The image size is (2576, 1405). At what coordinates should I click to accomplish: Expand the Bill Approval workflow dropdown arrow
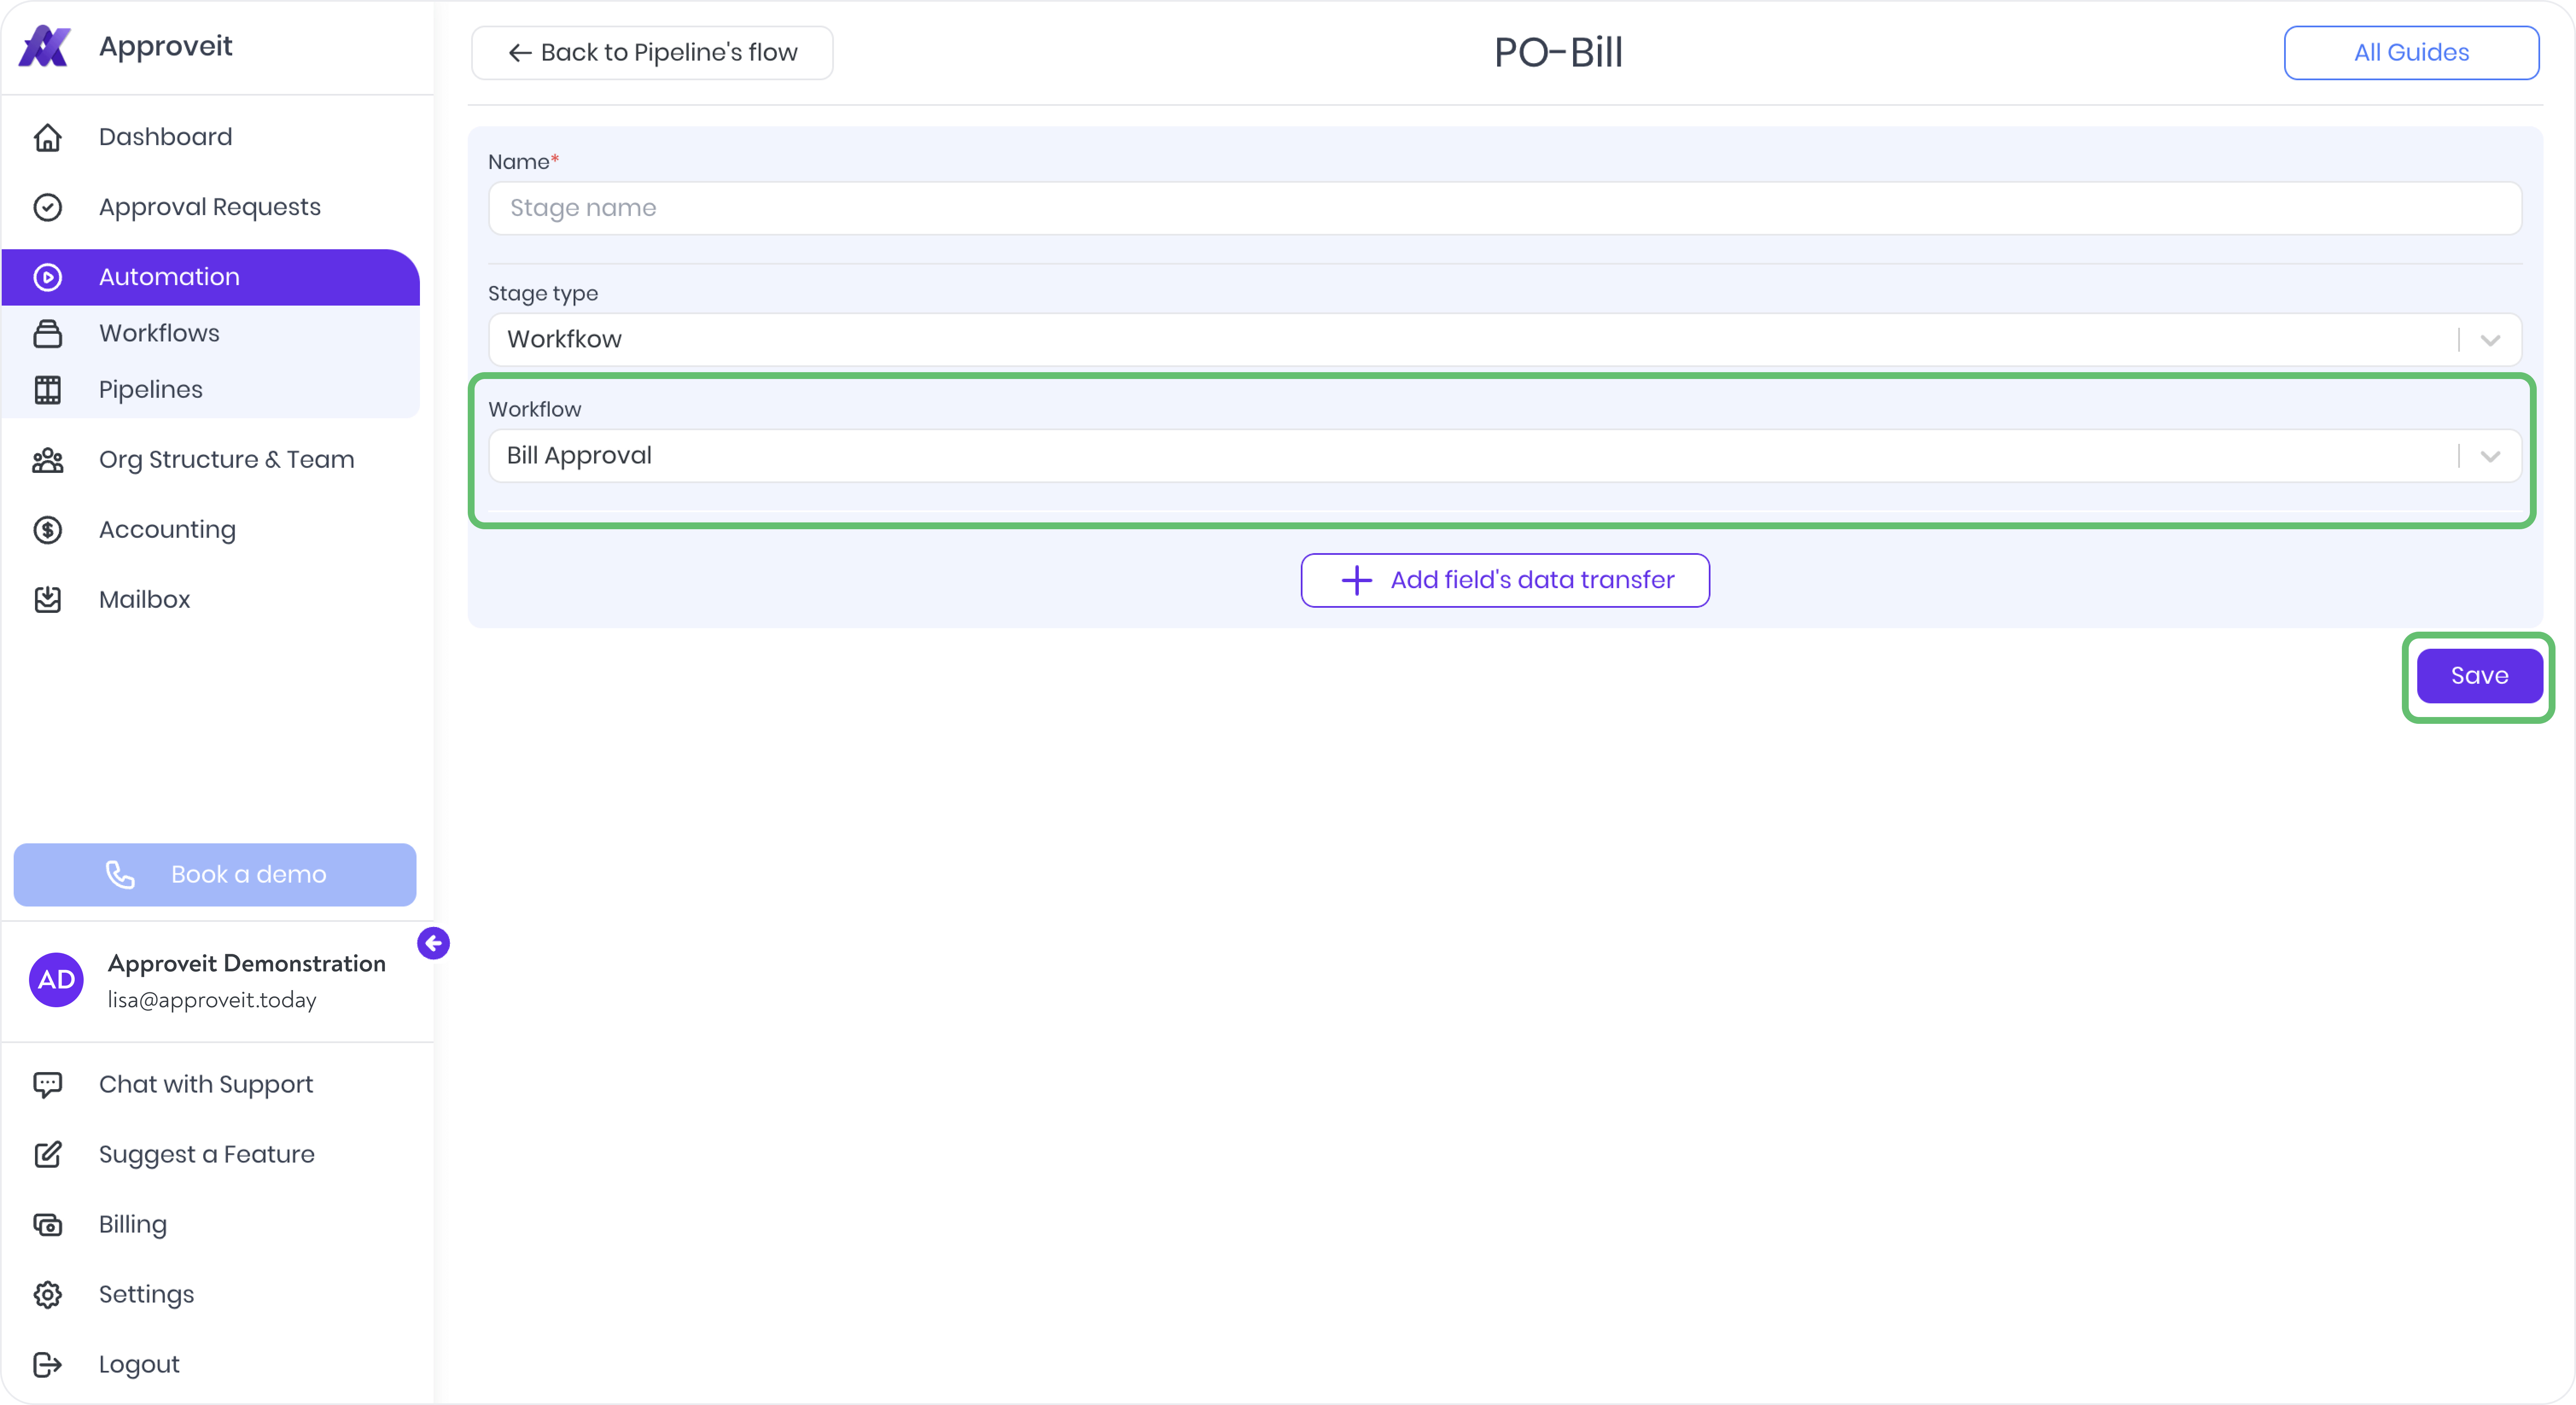coord(2490,456)
